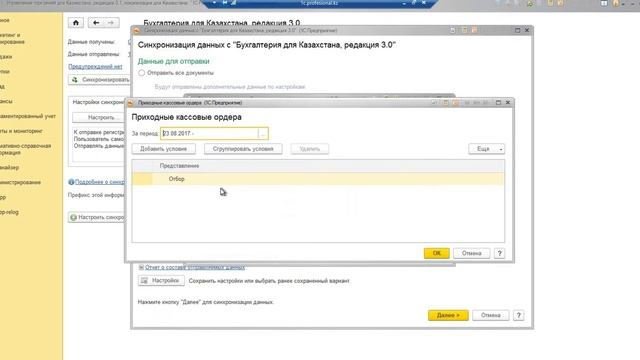Open 'Предупреждений нет' link

coord(95,67)
